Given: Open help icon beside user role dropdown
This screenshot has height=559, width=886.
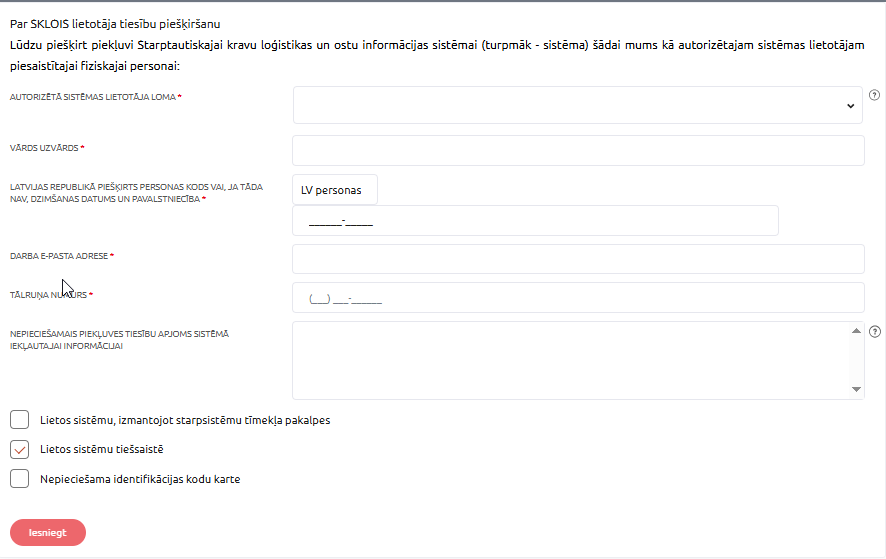Looking at the screenshot, I should click(x=874, y=96).
